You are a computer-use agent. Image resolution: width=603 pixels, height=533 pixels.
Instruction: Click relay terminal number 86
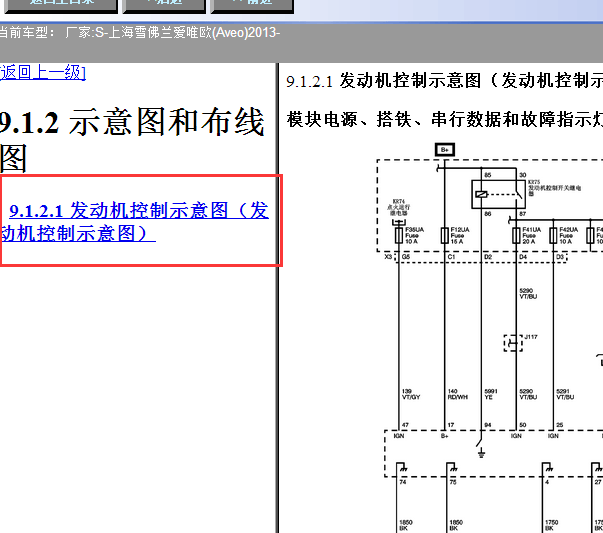pyautogui.click(x=488, y=214)
